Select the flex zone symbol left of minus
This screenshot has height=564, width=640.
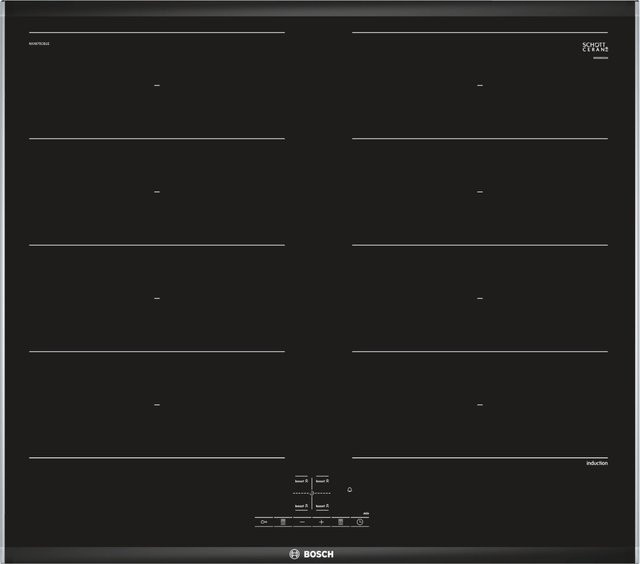(x=283, y=522)
